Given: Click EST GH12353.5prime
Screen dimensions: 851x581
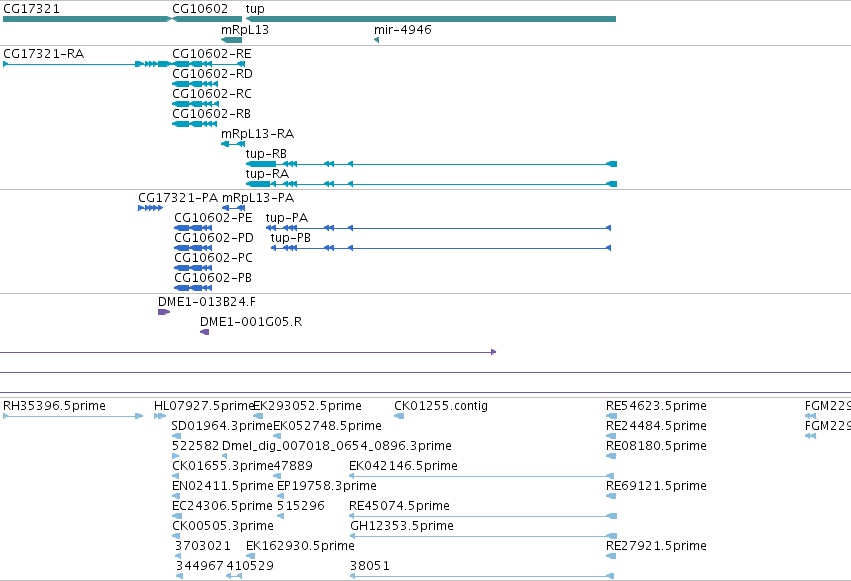Looking at the screenshot, I should [x=402, y=526].
